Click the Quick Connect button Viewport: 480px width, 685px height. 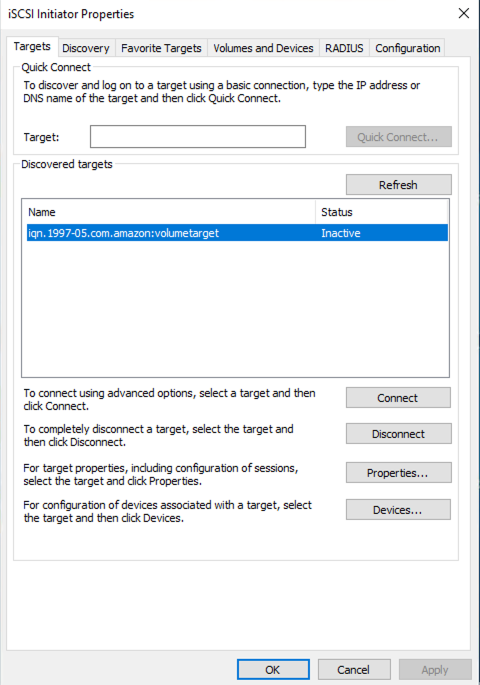(398, 137)
